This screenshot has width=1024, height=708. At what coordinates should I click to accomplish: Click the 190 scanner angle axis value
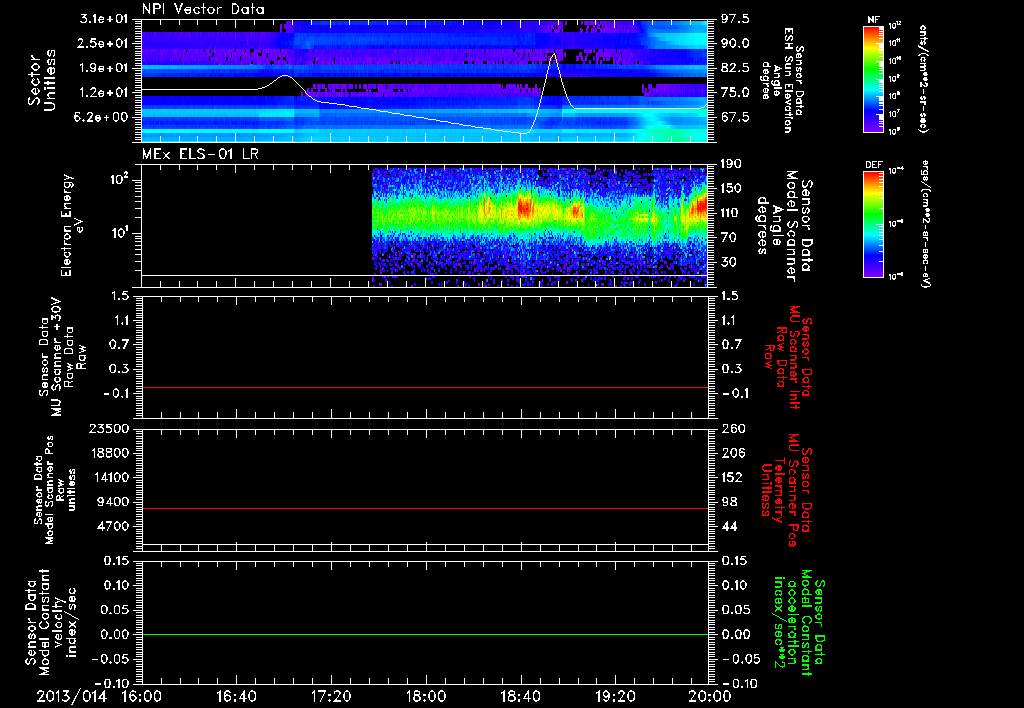pos(732,165)
